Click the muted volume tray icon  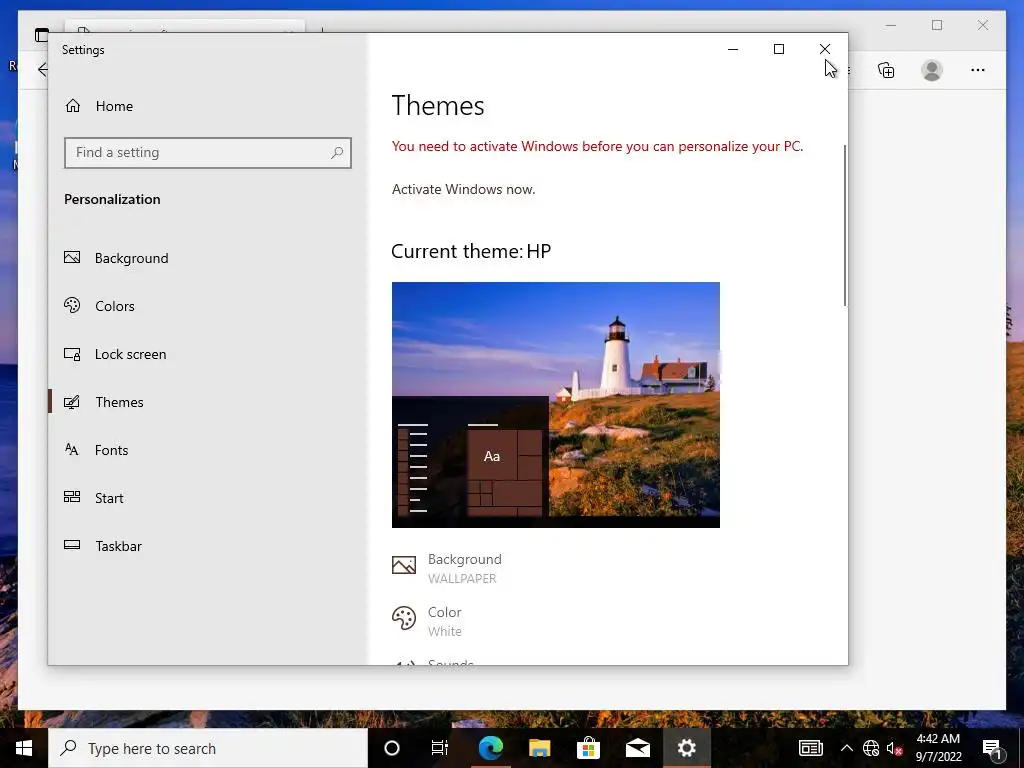click(894, 748)
